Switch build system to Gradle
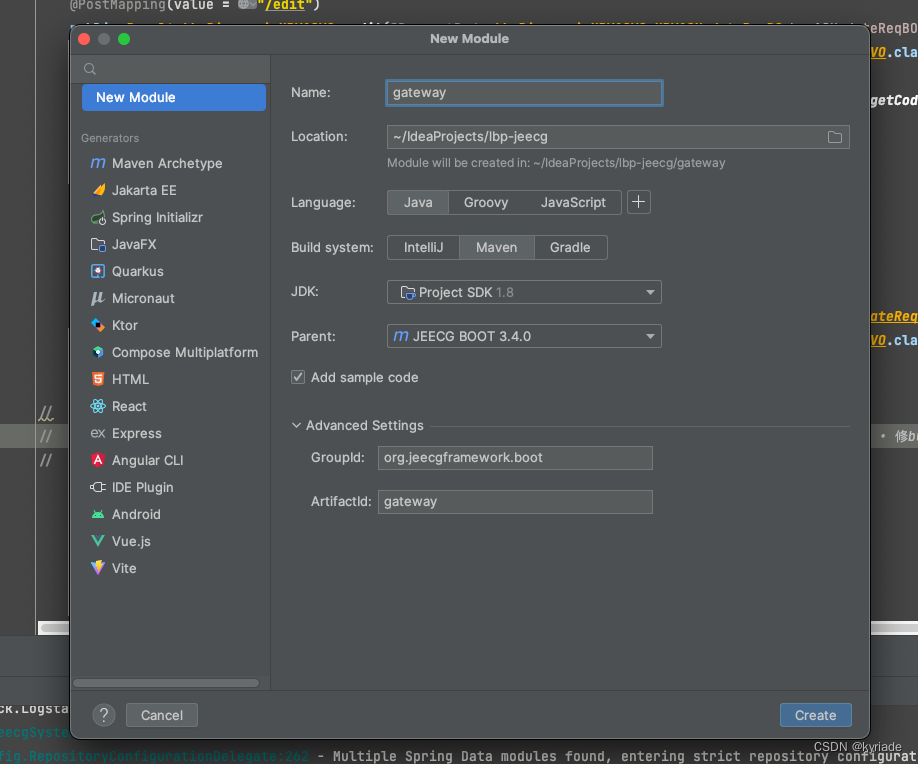 [570, 247]
